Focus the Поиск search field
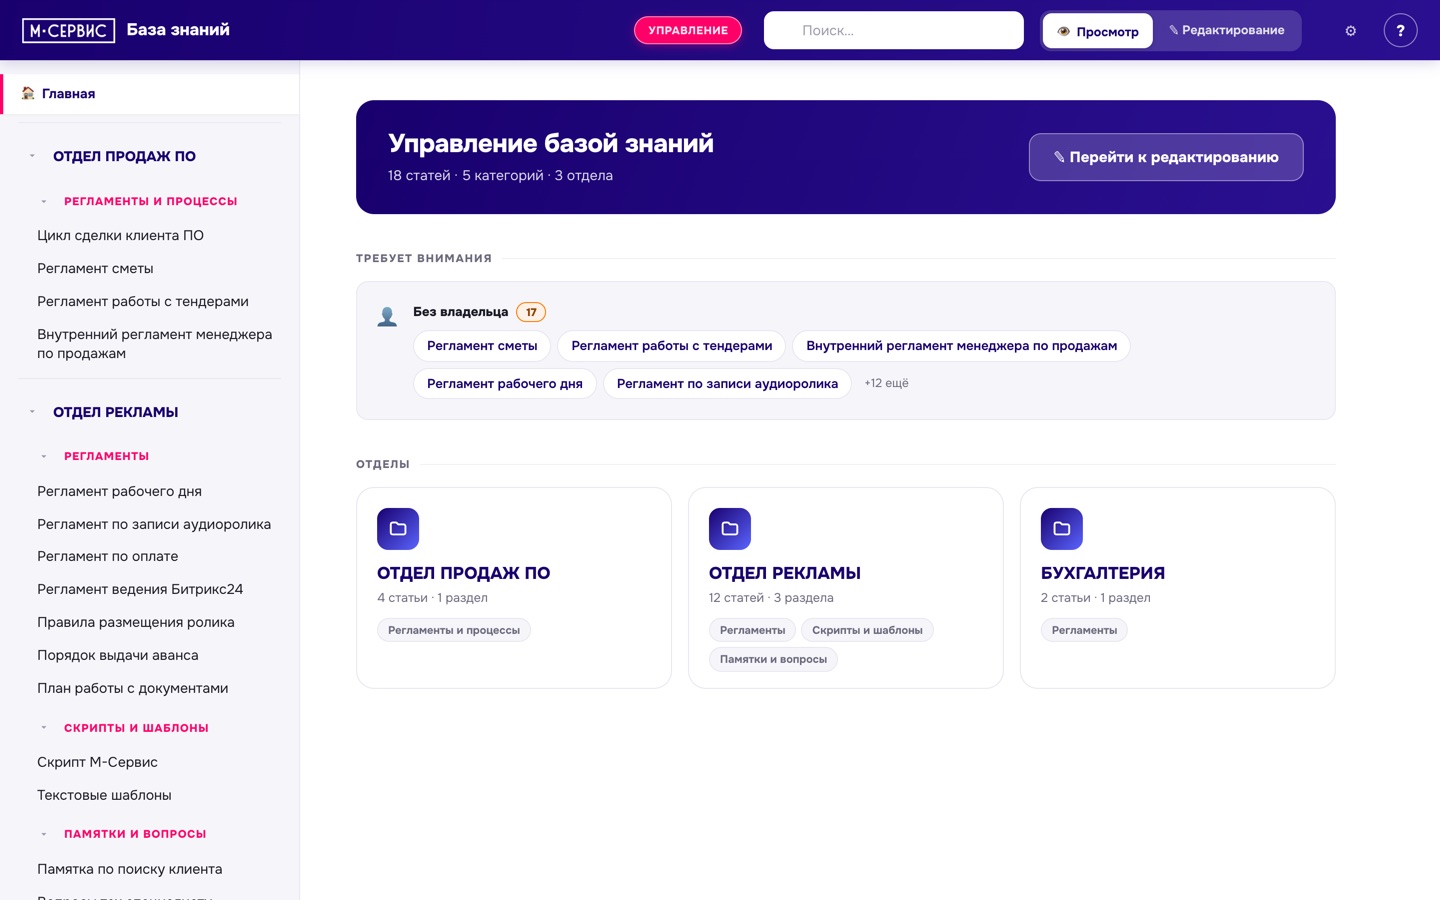The height and width of the screenshot is (900, 1440). pos(894,31)
